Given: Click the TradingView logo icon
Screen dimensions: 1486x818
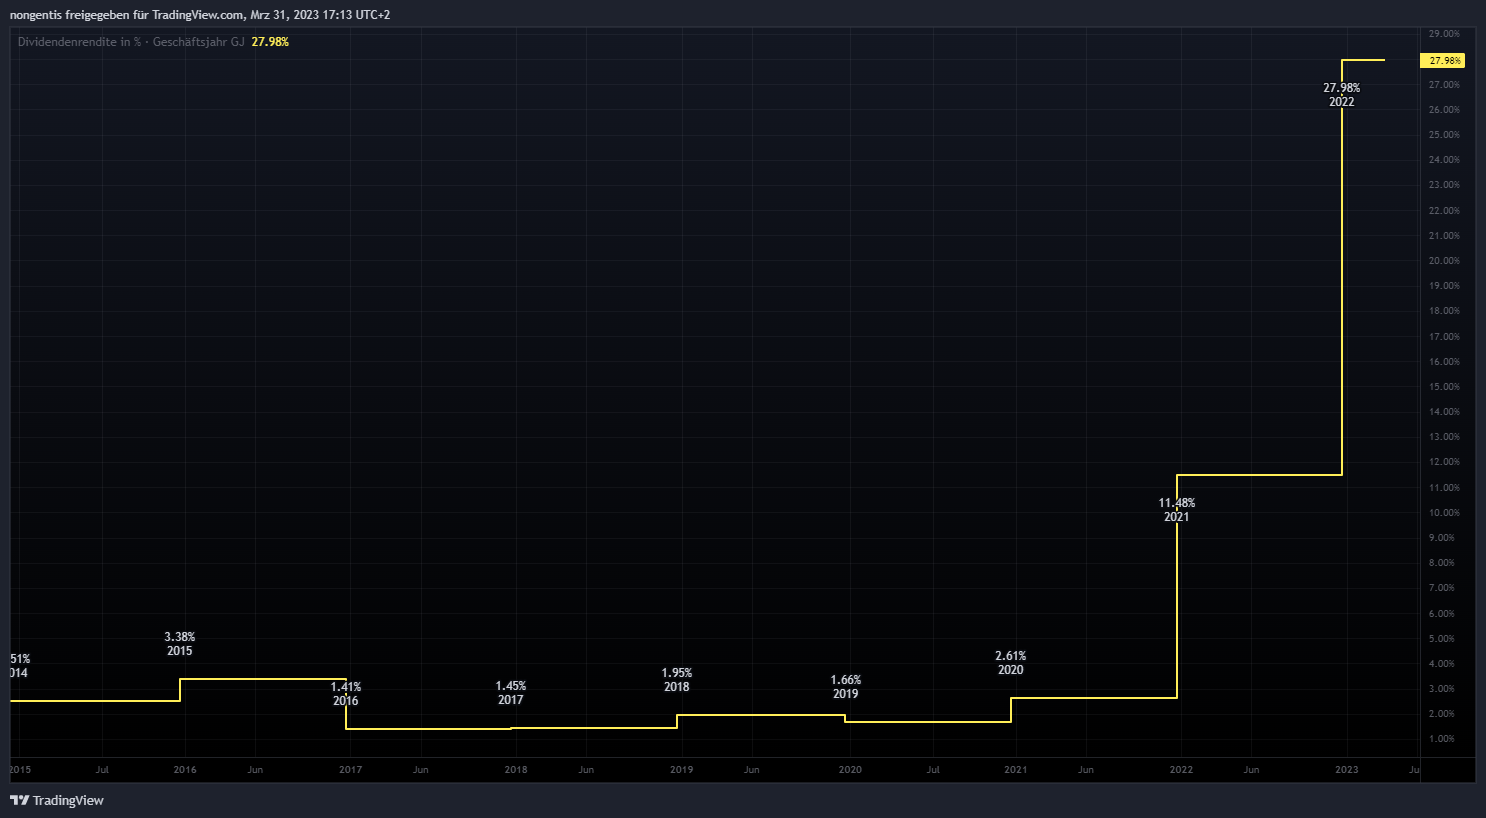Looking at the screenshot, I should [19, 800].
